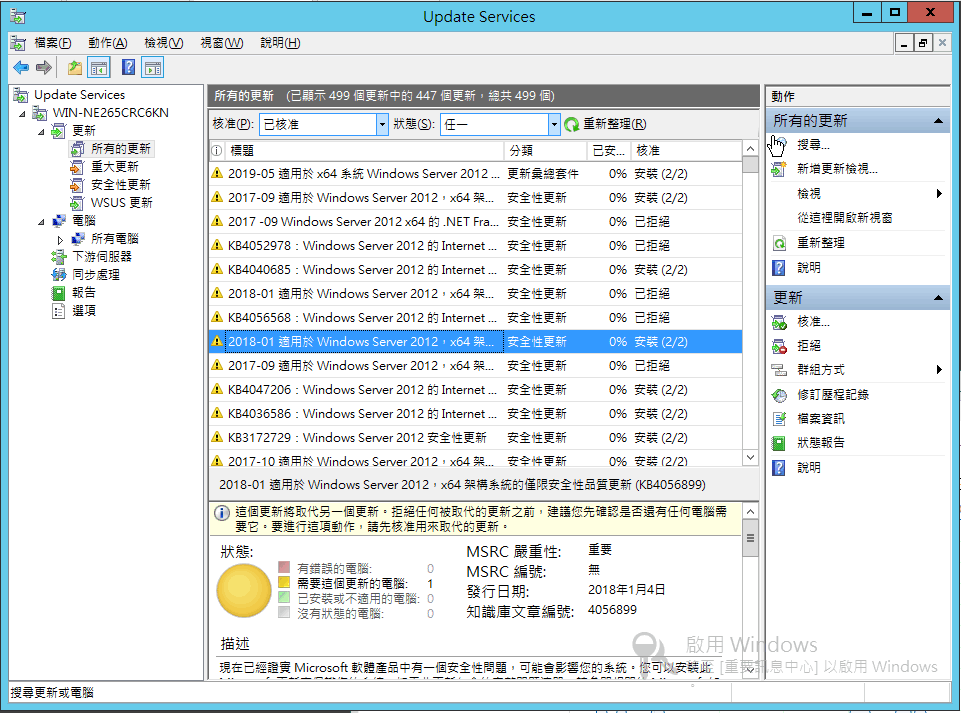Collapse 更新 action section
Screen dimensions: 961x713
(938, 298)
